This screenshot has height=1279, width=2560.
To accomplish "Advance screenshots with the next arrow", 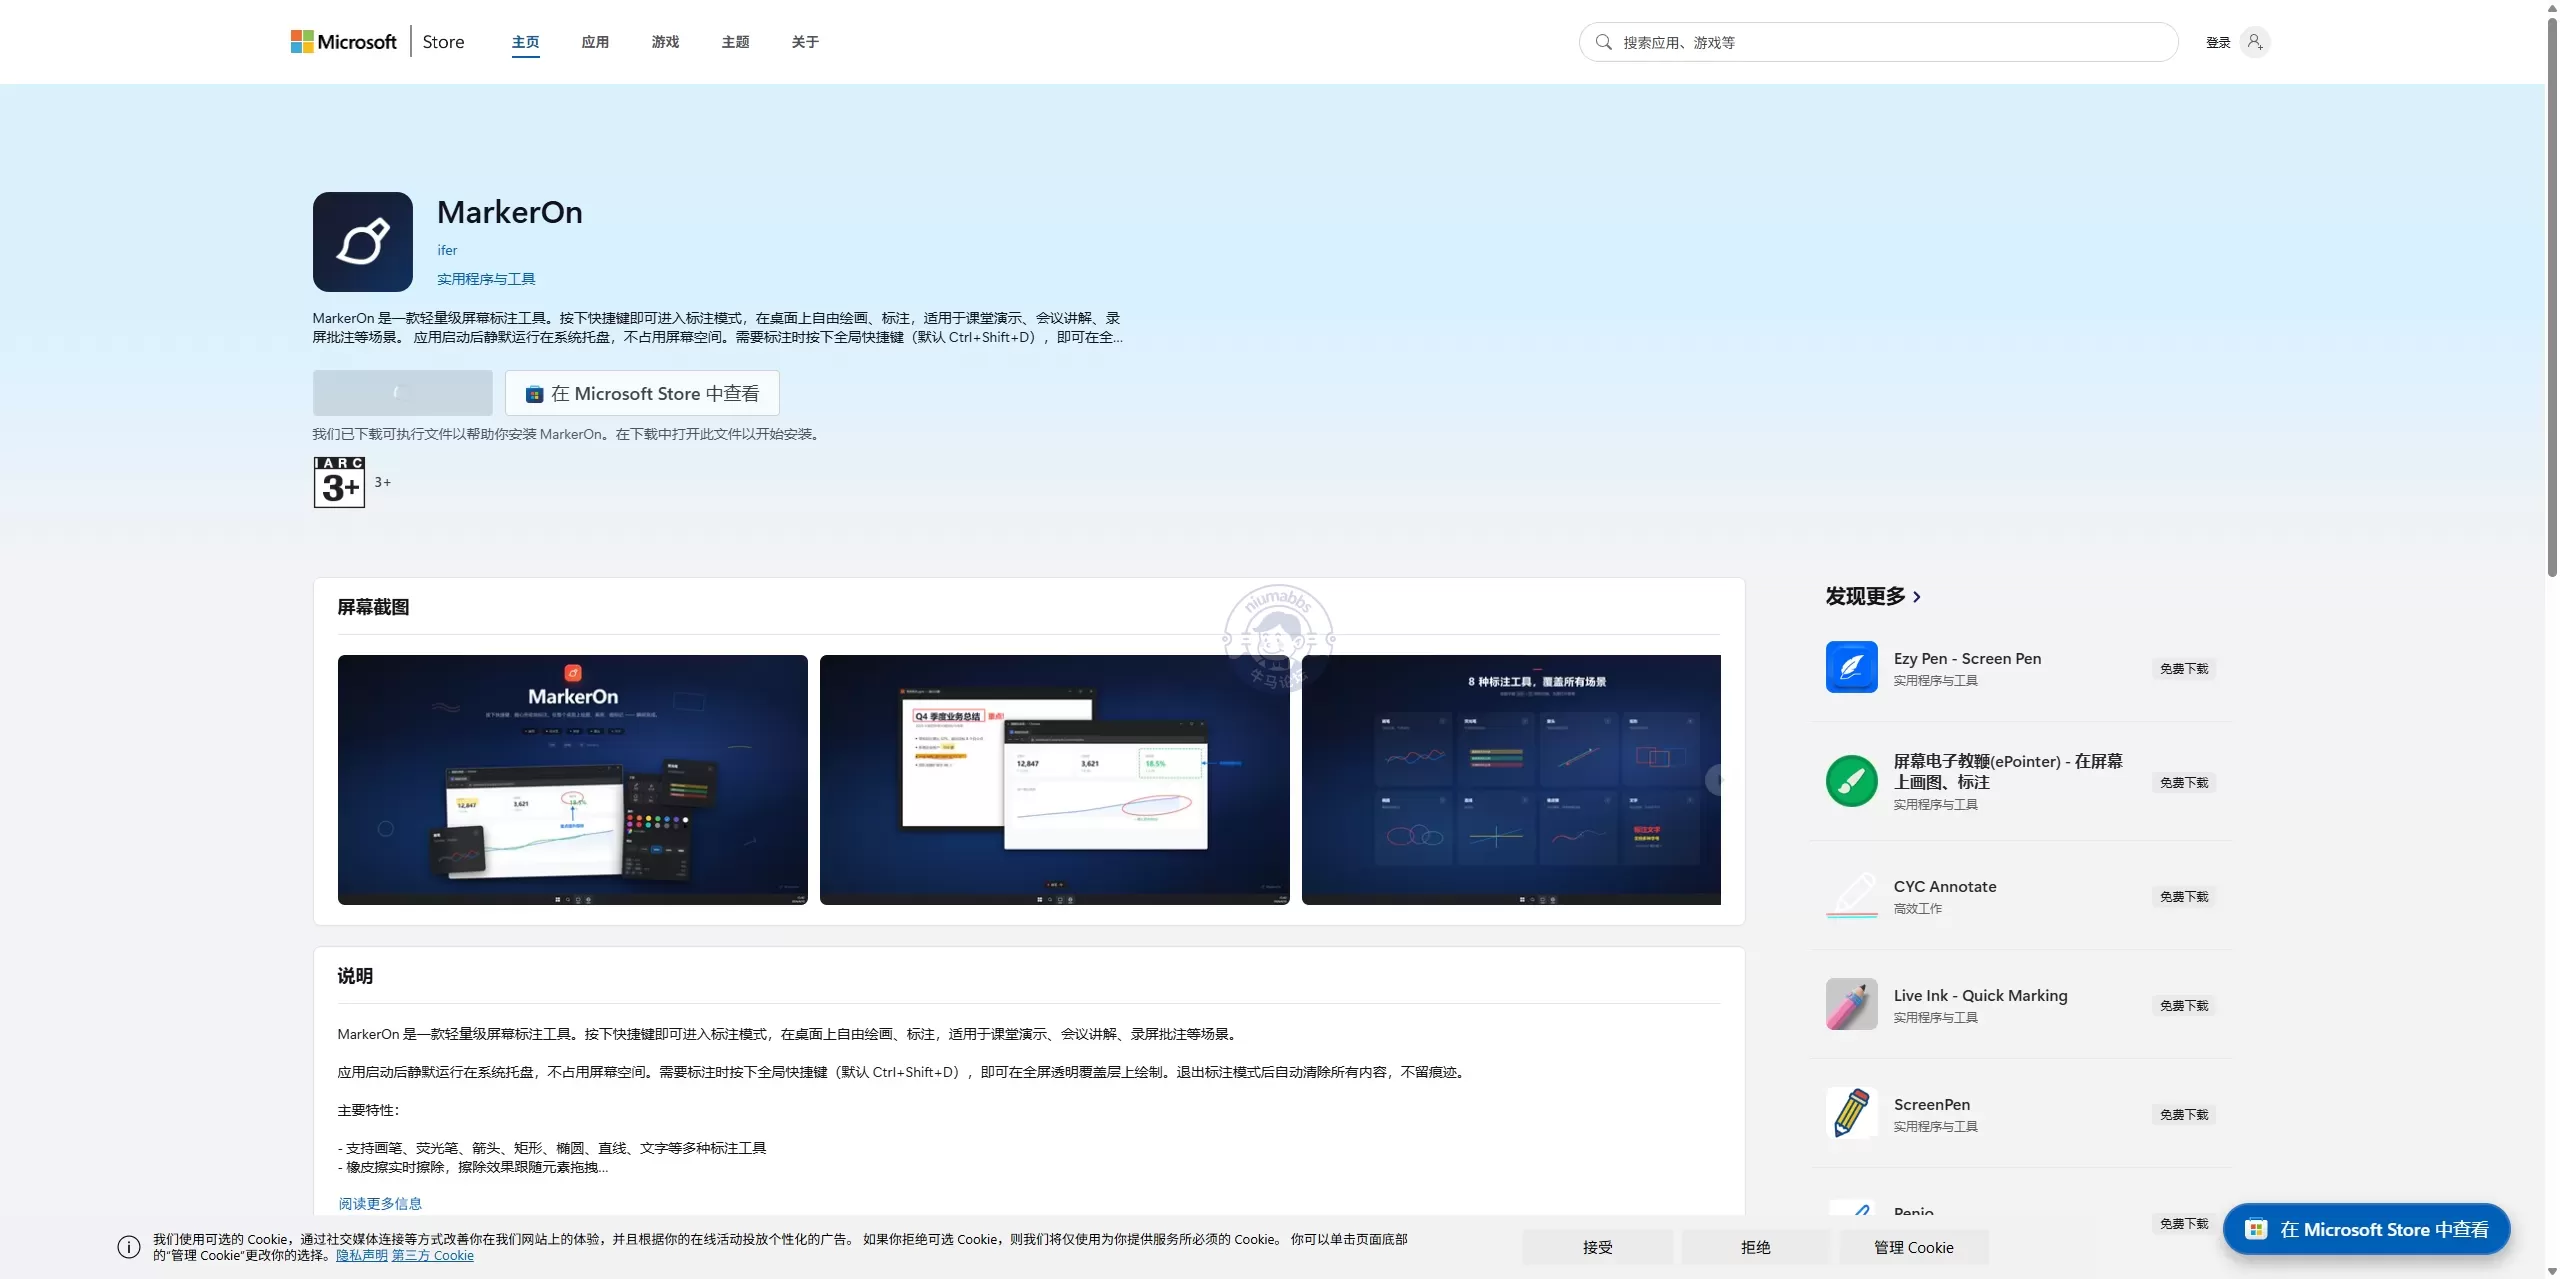I will click(1715, 780).
